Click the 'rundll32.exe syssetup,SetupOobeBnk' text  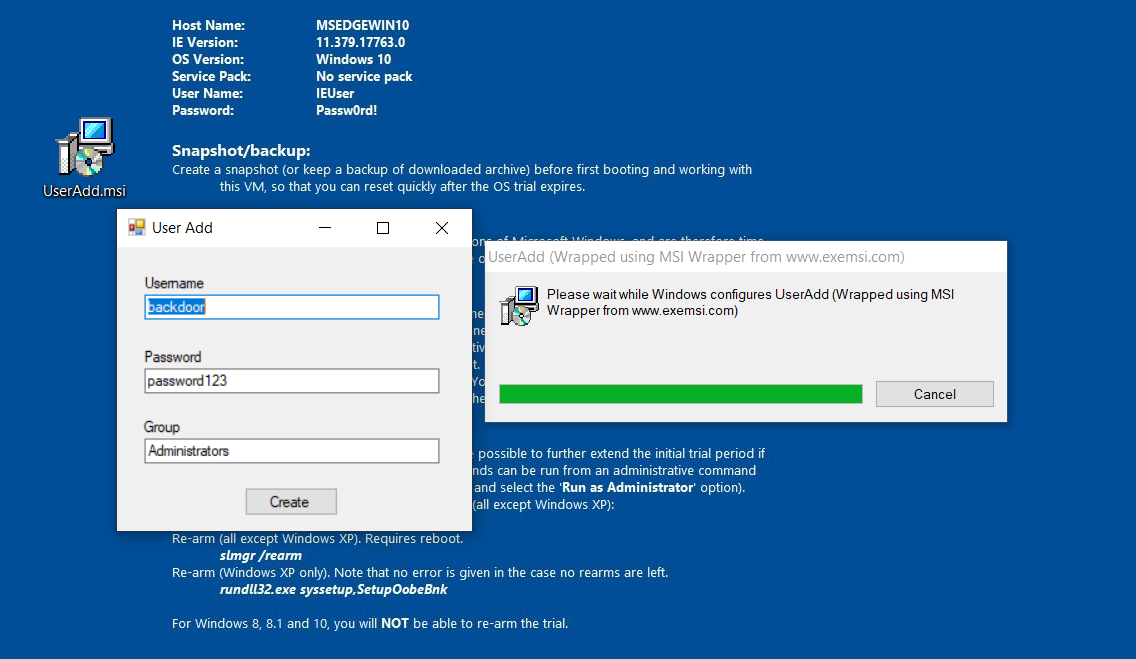[x=333, y=589]
